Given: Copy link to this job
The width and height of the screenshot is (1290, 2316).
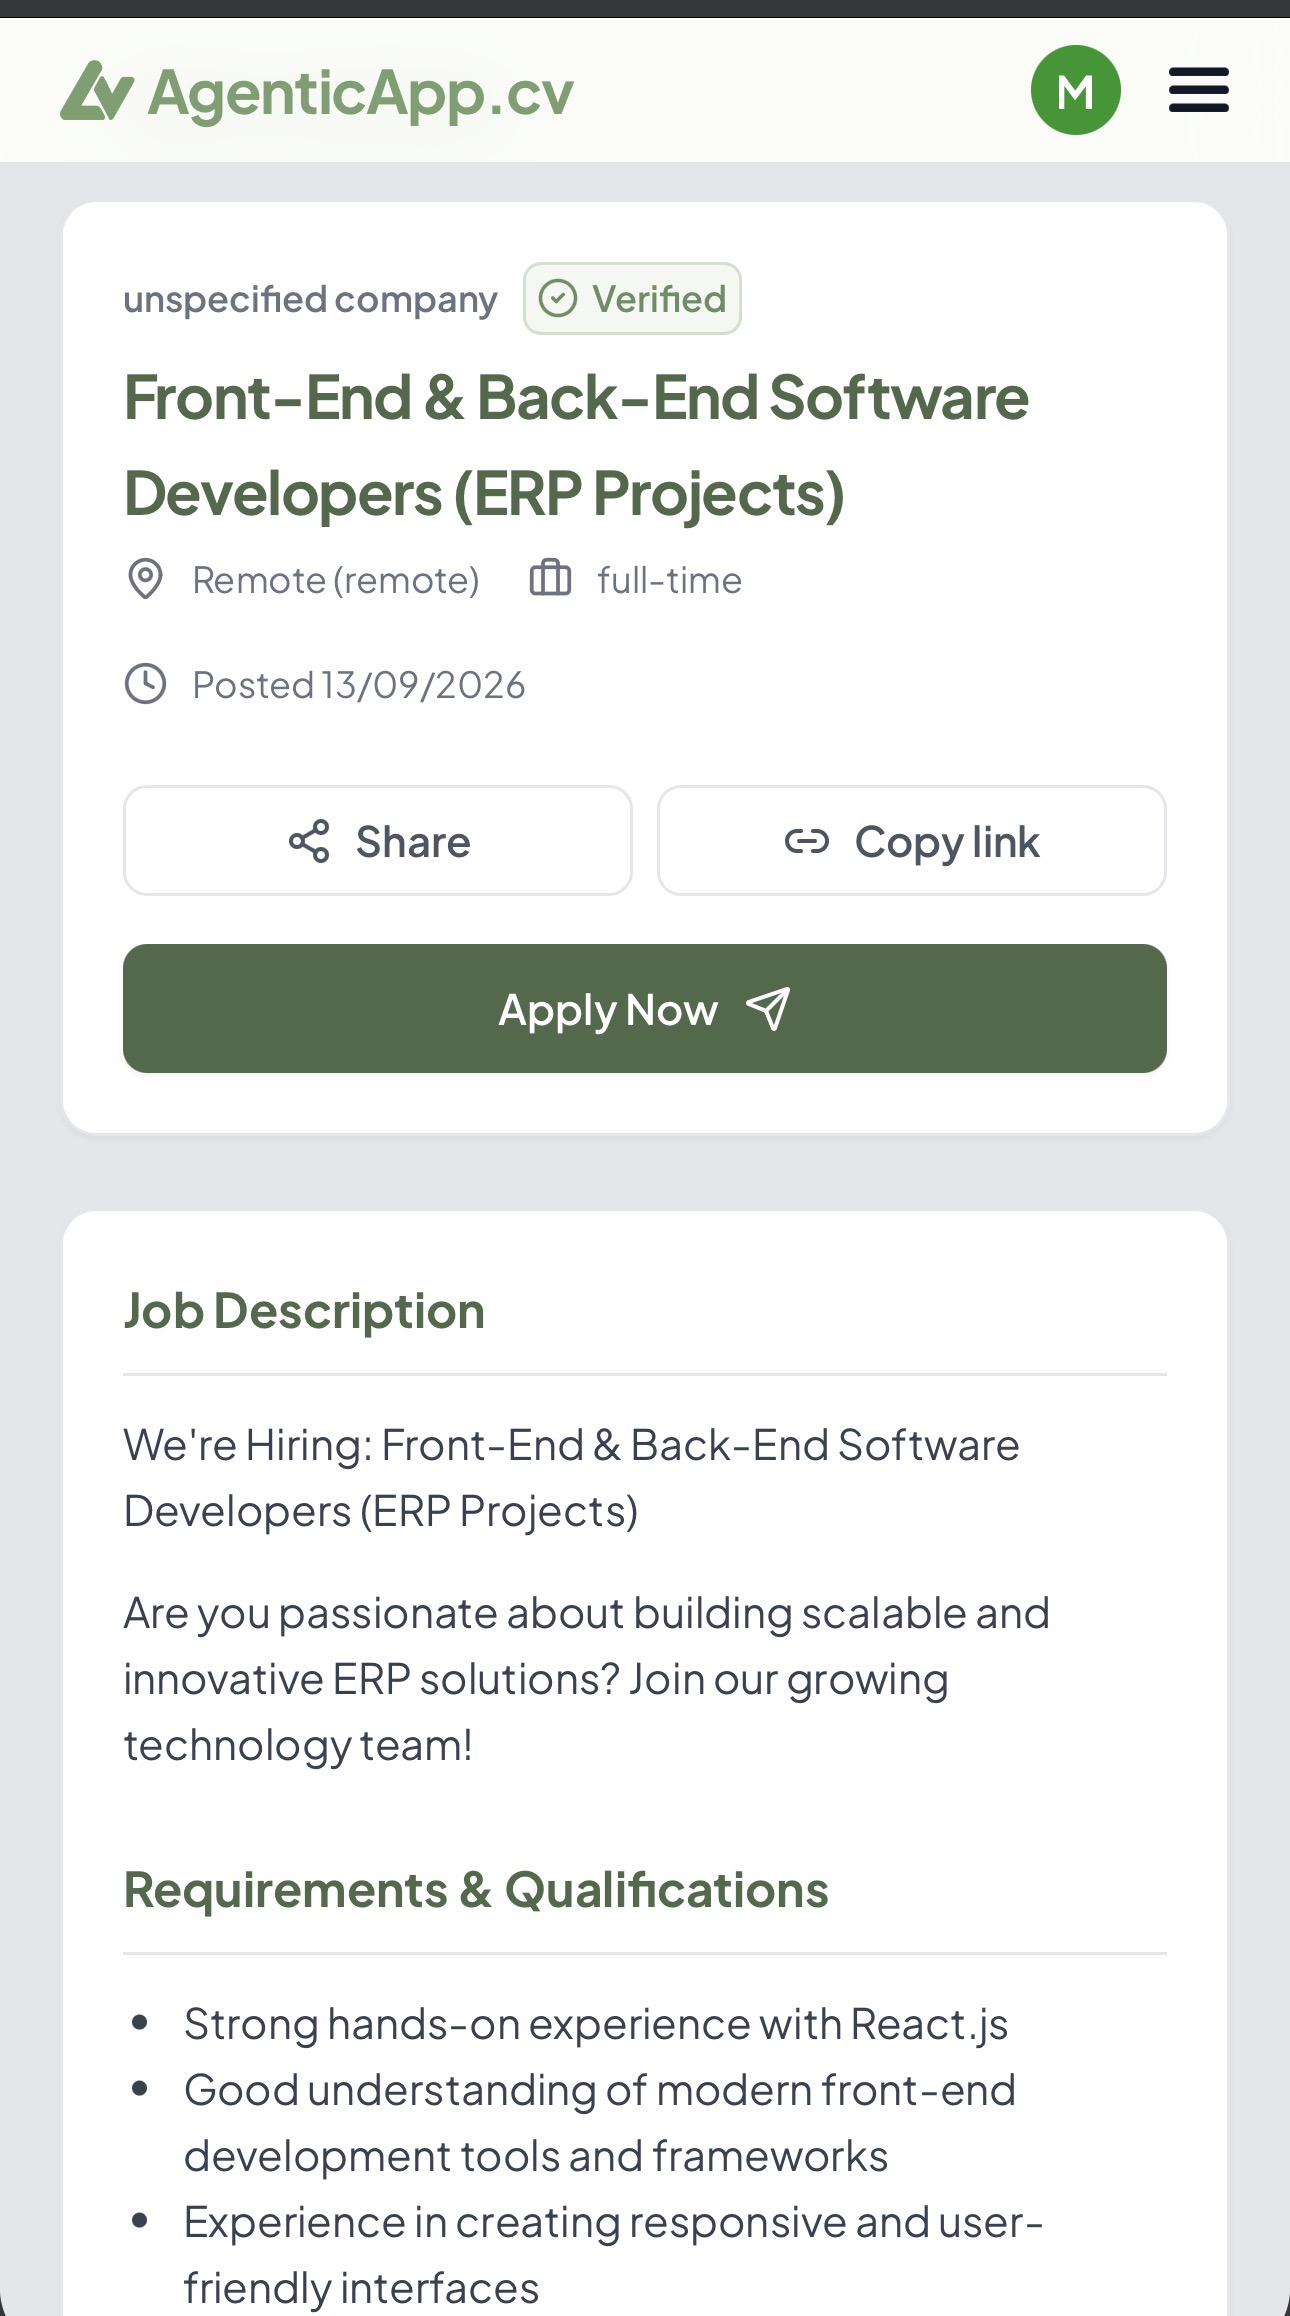Looking at the screenshot, I should click(x=911, y=840).
